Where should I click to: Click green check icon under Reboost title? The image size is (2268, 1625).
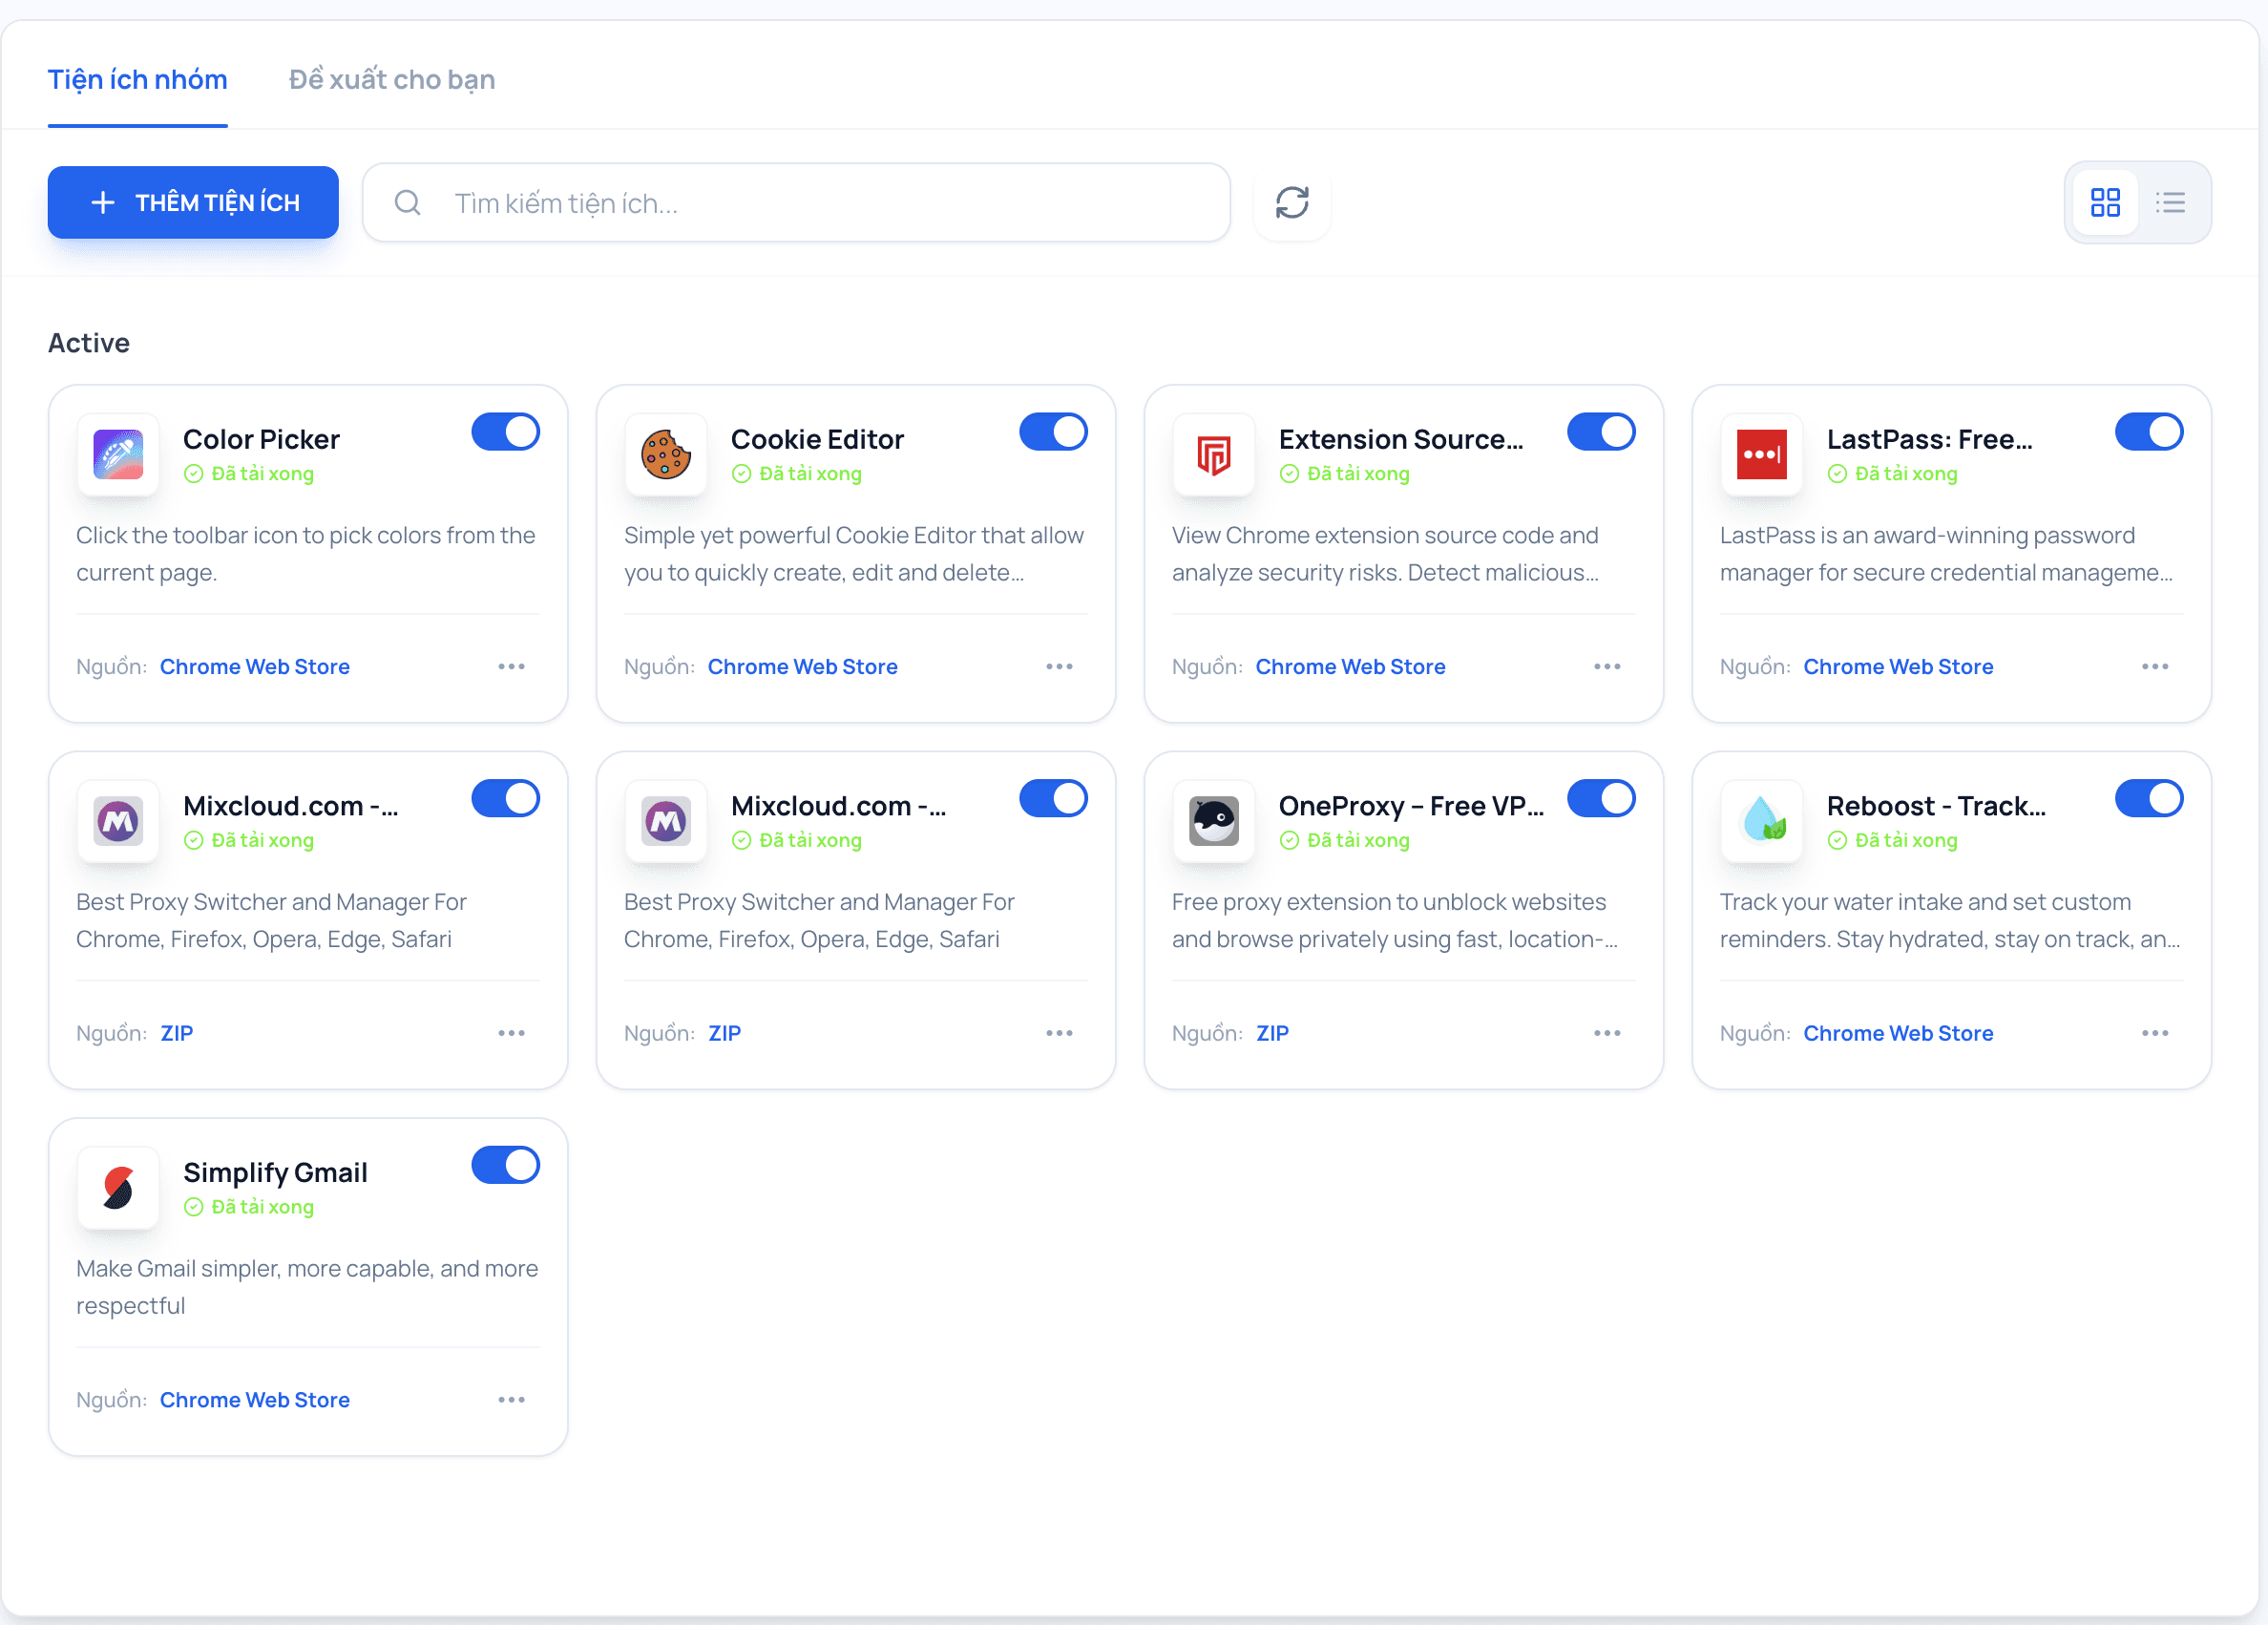1838,841
